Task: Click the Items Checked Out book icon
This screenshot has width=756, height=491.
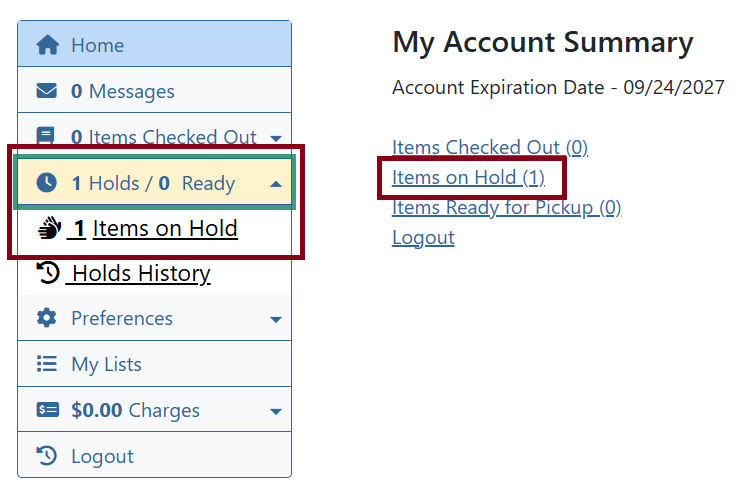Action: click(47, 136)
